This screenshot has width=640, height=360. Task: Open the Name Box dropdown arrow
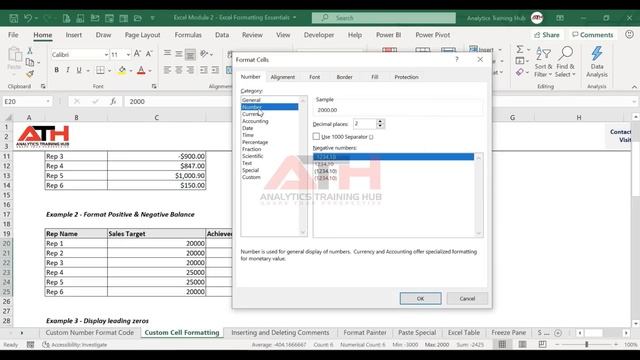48,101
